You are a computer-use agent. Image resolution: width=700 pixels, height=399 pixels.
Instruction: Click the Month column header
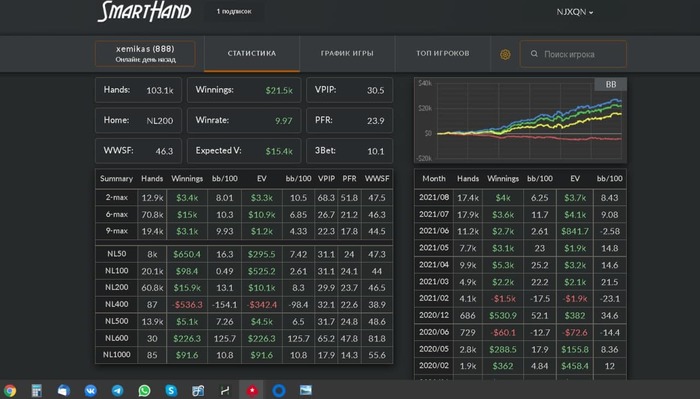click(433, 179)
